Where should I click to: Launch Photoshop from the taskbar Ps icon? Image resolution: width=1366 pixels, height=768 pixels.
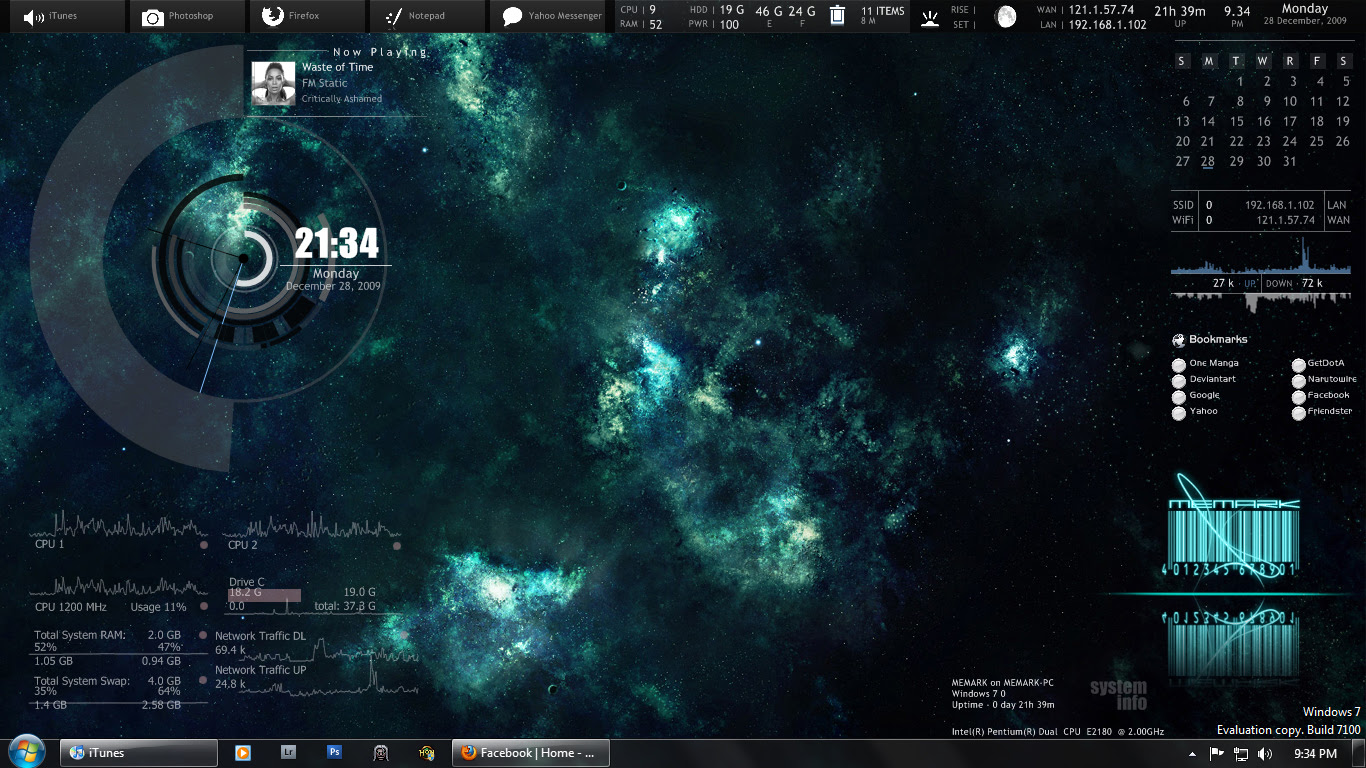[x=335, y=752]
